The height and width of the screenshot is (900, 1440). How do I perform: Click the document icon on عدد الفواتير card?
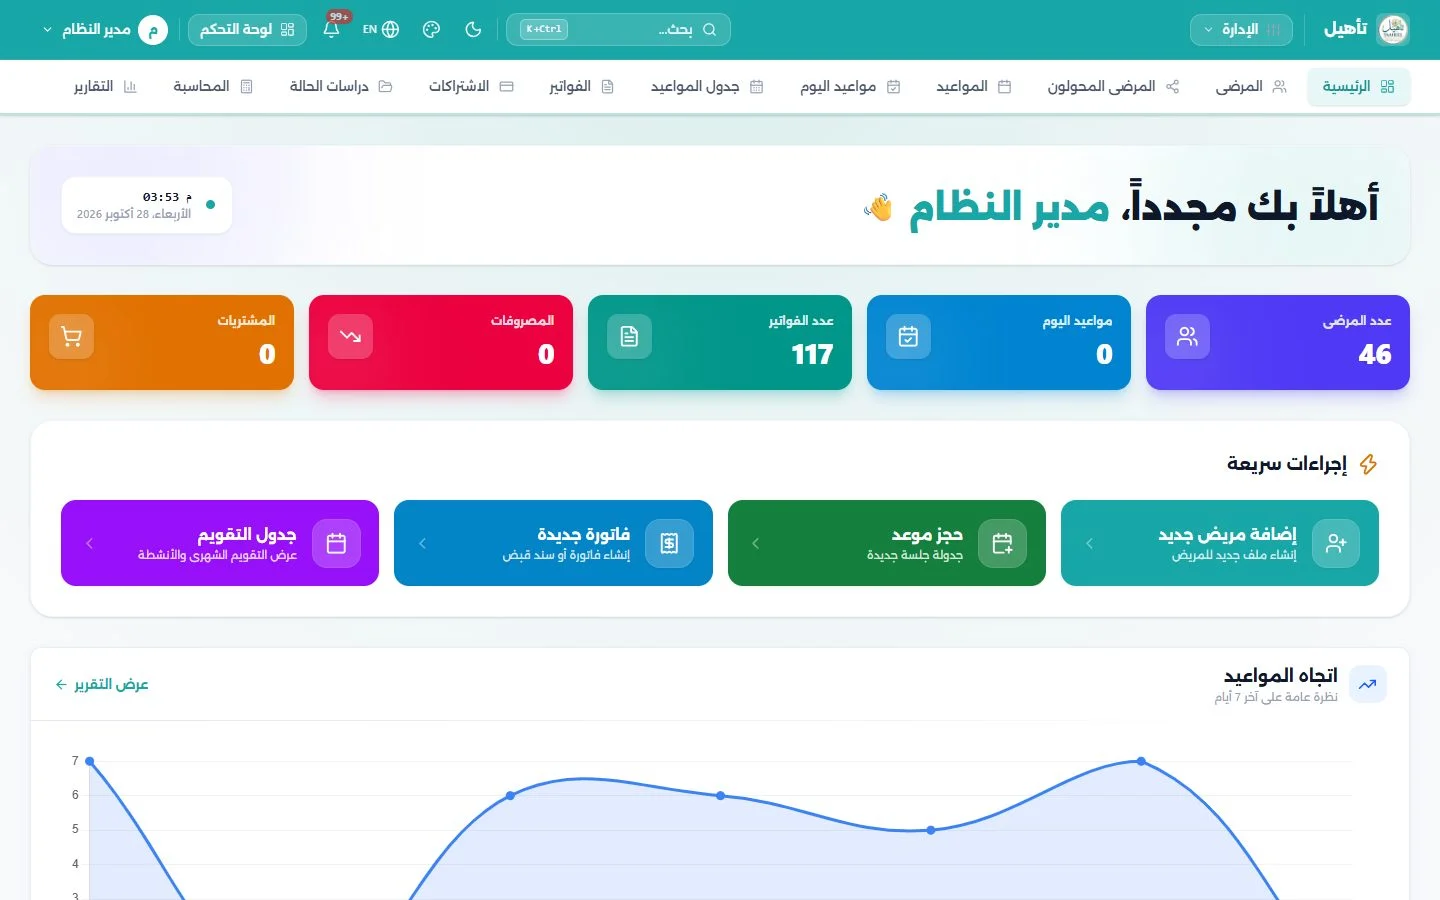tap(629, 337)
